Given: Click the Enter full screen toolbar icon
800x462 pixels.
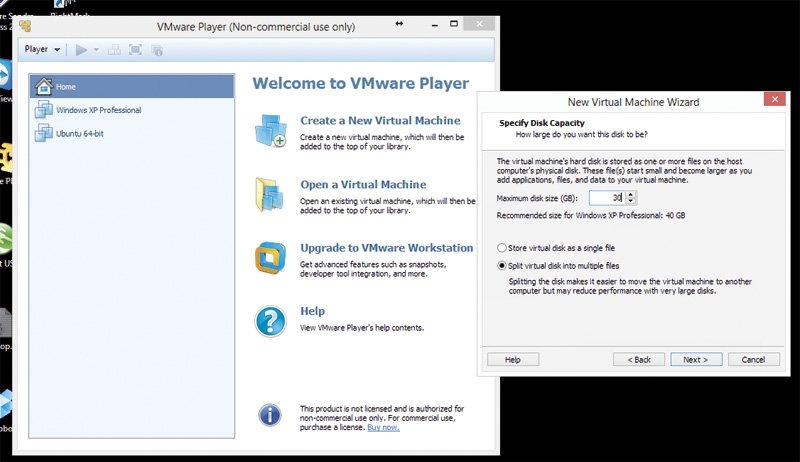Looking at the screenshot, I should (135, 50).
